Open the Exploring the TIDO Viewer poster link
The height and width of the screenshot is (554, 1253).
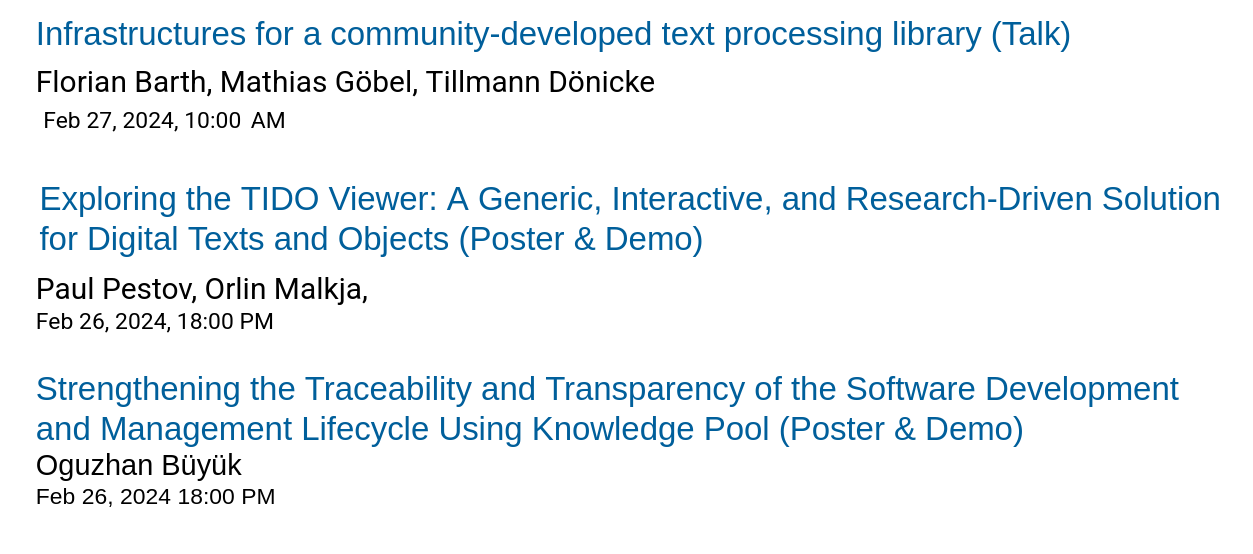(x=630, y=219)
